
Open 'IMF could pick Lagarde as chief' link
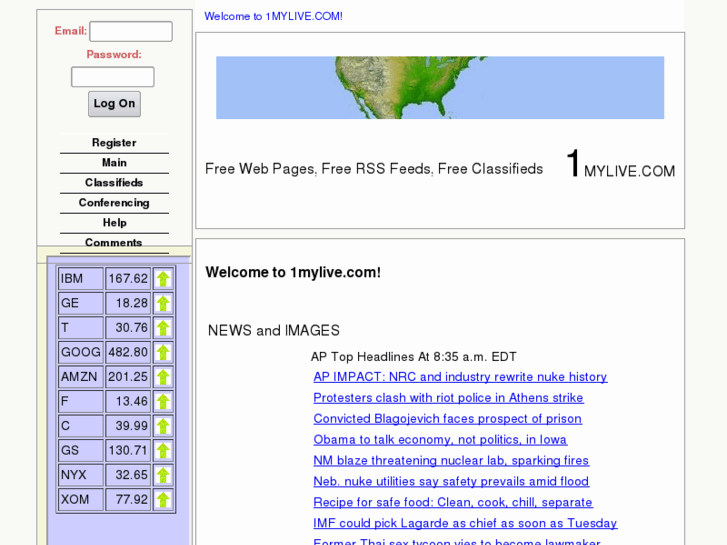pos(465,523)
